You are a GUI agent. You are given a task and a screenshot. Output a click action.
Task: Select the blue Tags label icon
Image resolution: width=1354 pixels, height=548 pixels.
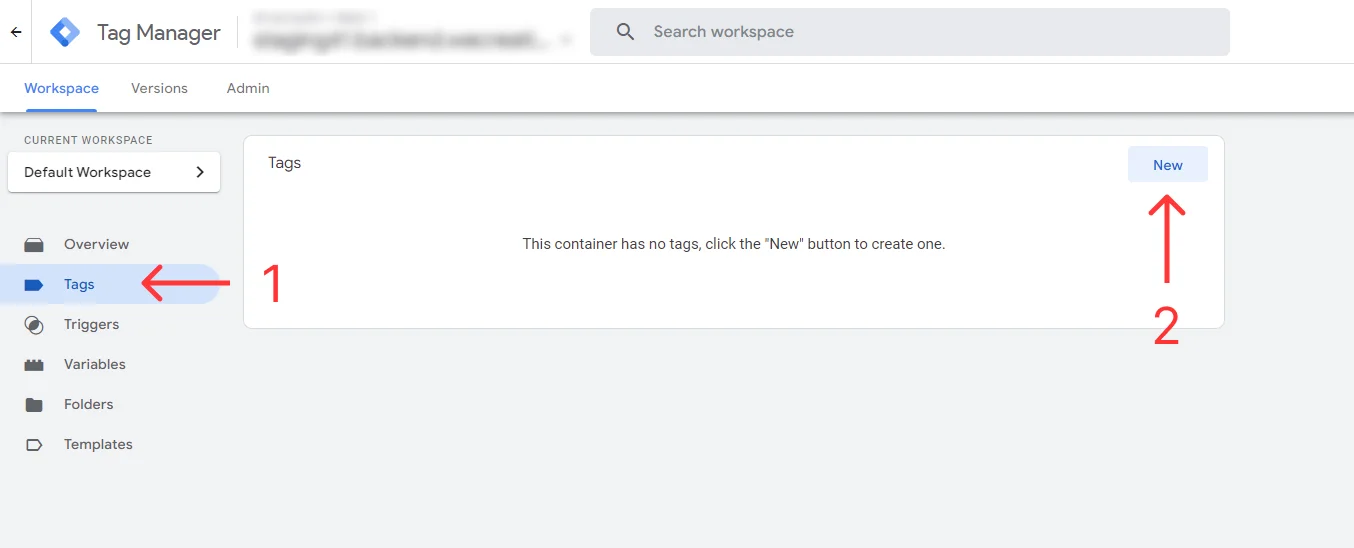coord(34,285)
